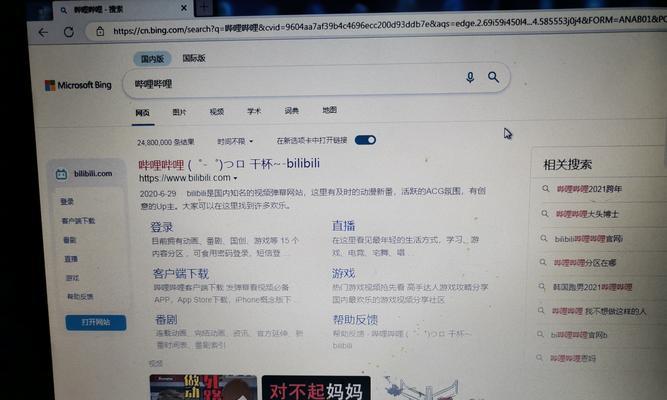667x400 pixels.
Task: Click the microphone voice search icon
Action: (x=470, y=77)
